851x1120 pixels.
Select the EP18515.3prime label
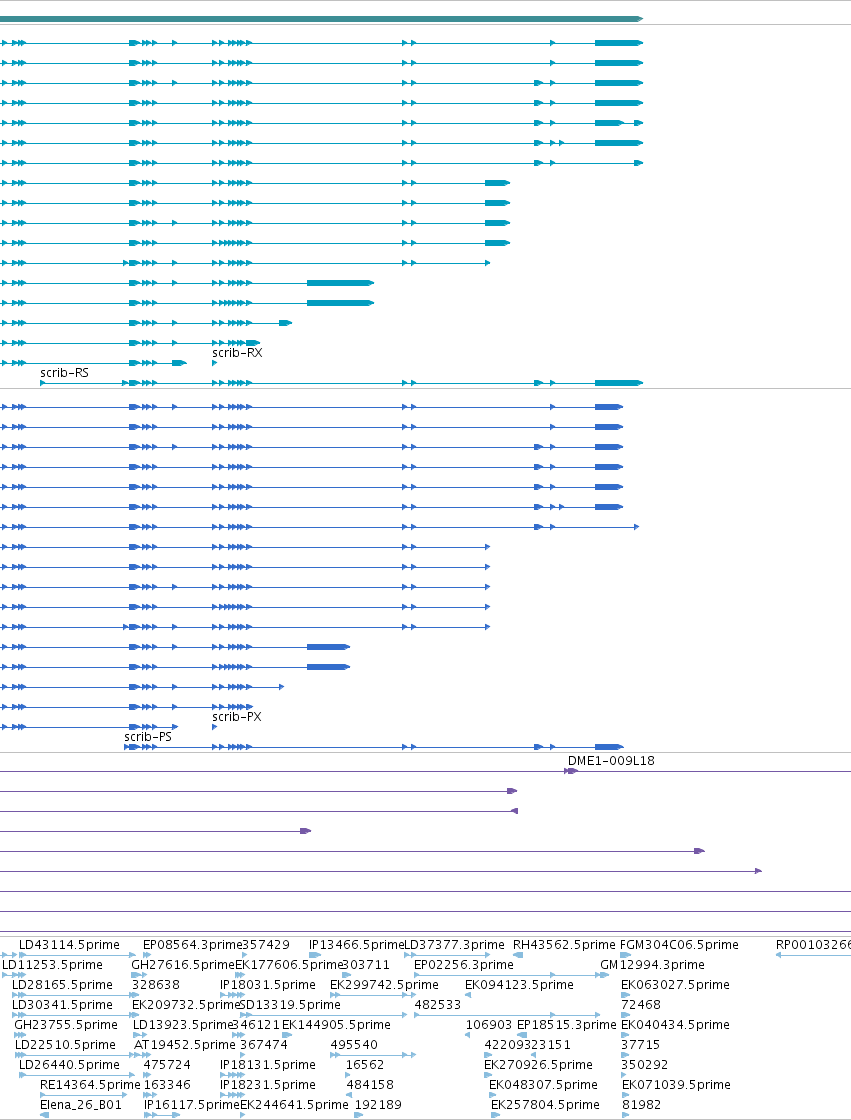coord(567,1025)
